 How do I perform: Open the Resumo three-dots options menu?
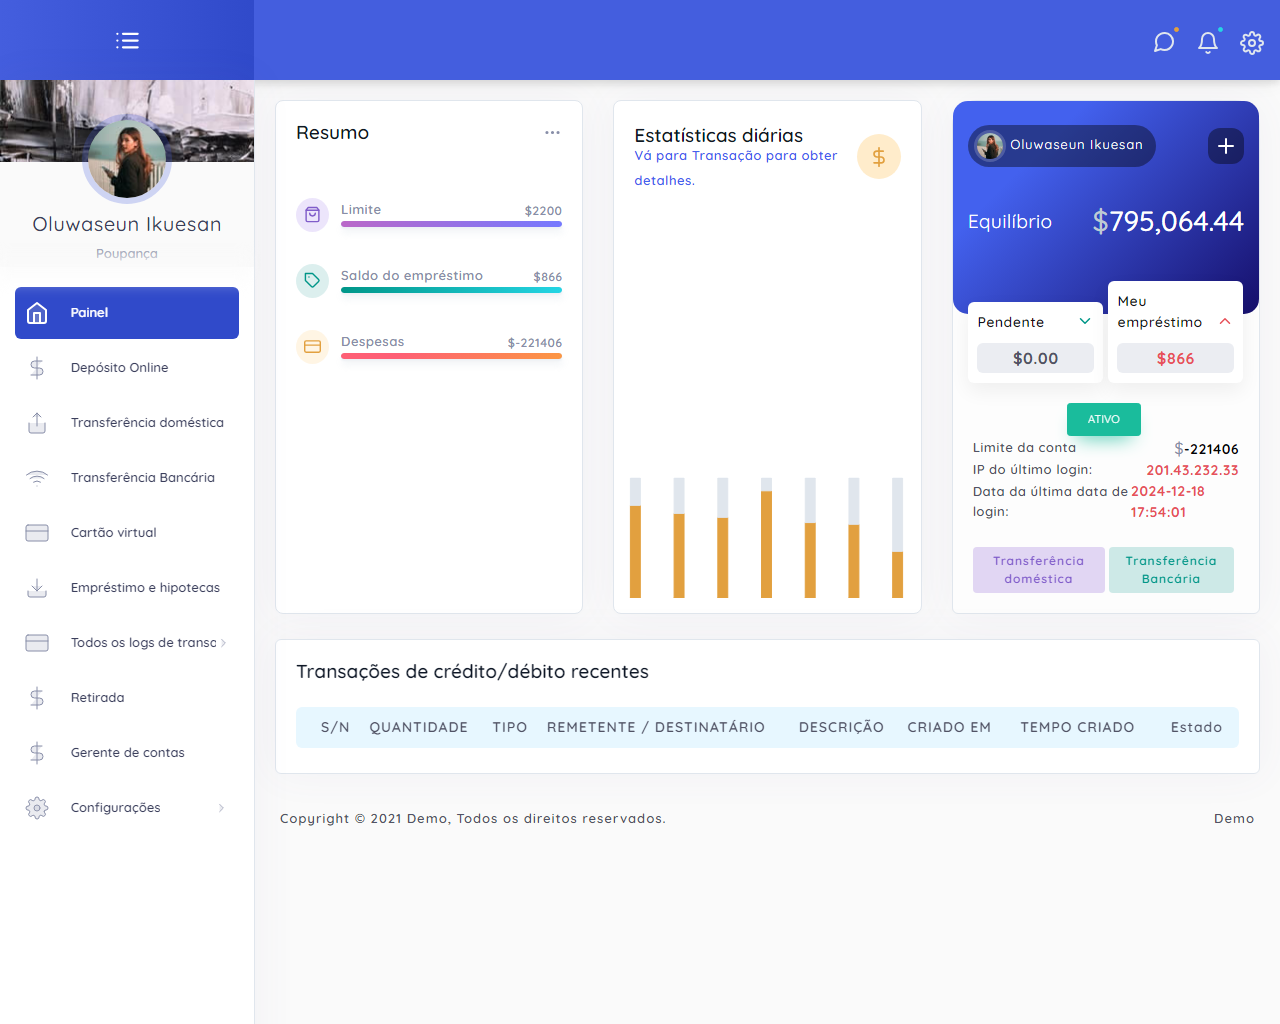(x=552, y=133)
